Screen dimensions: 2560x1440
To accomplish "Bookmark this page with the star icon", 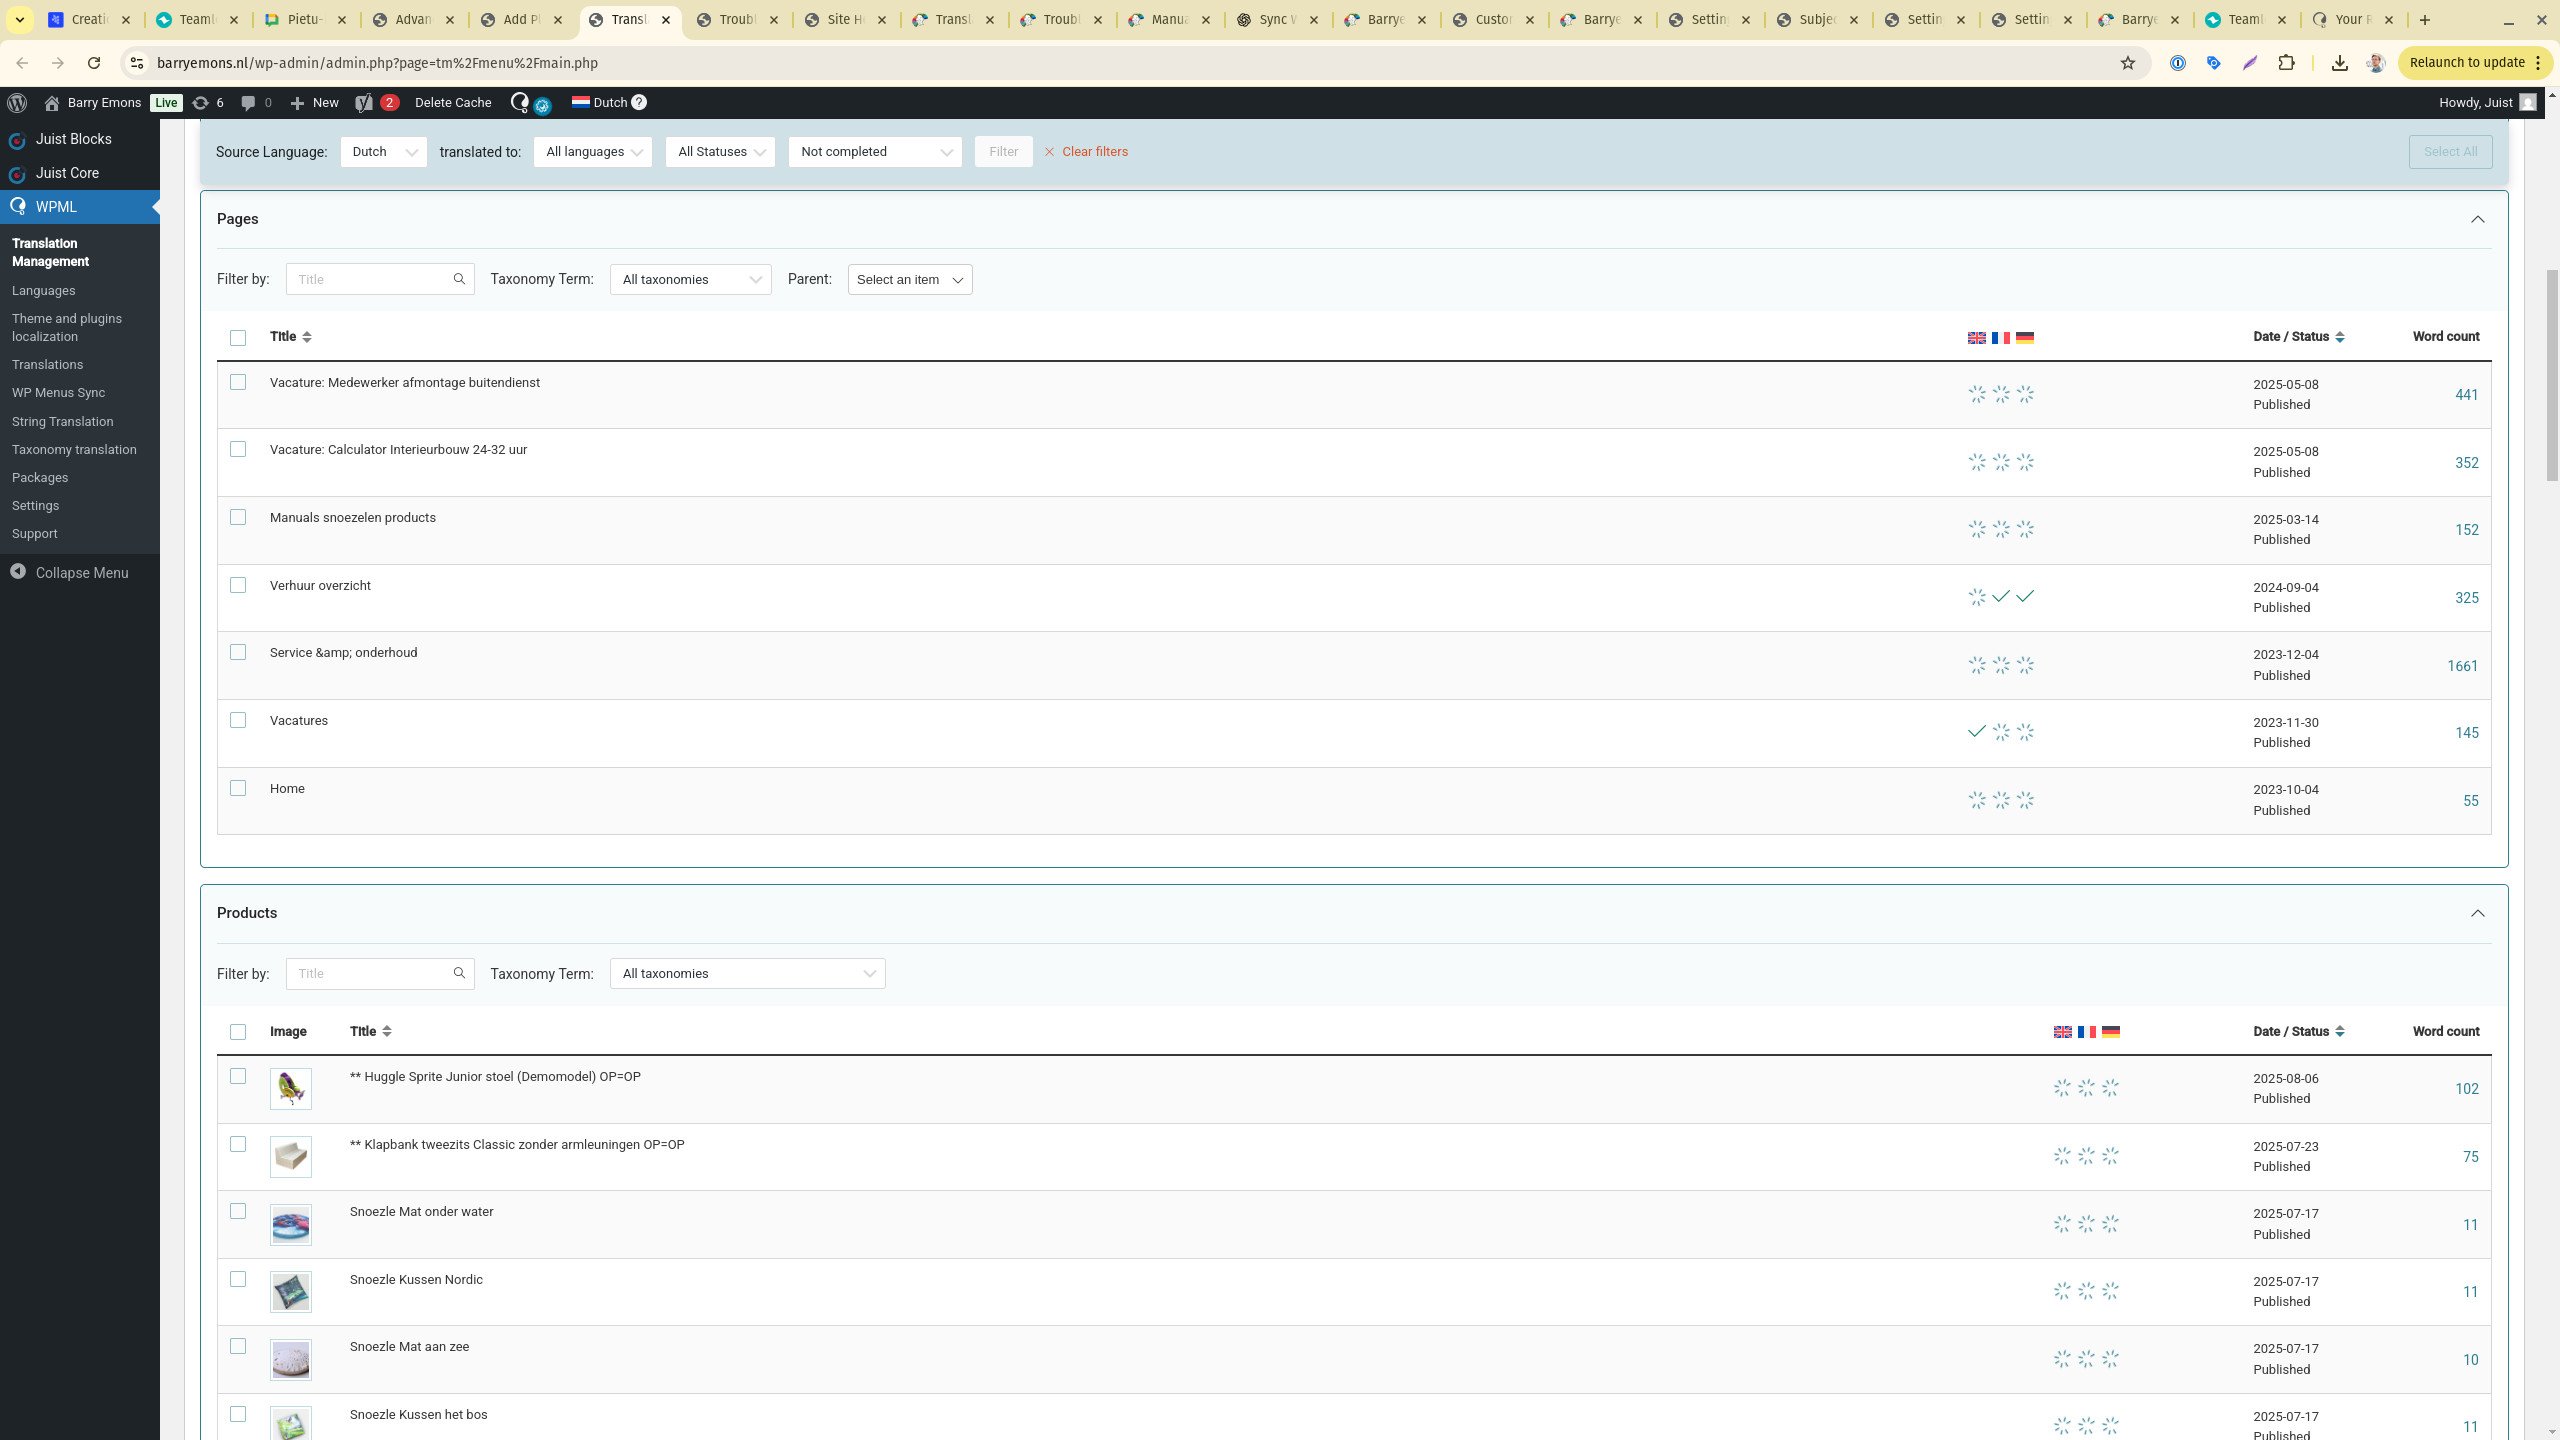I will point(2128,63).
